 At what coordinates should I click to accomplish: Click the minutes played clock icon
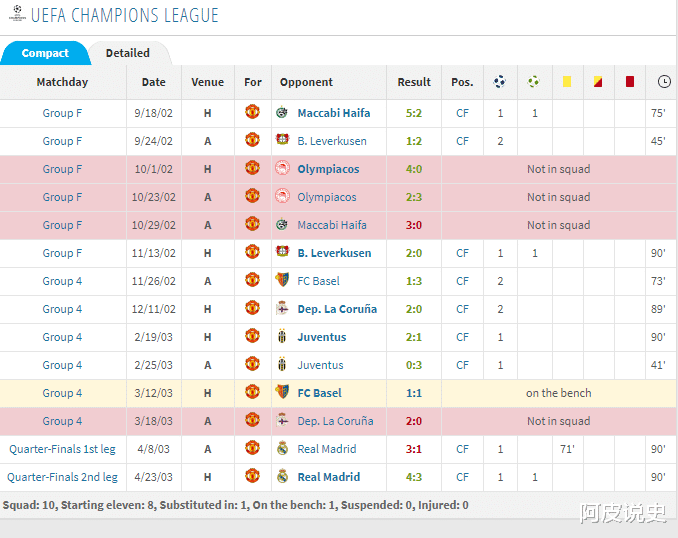(664, 82)
